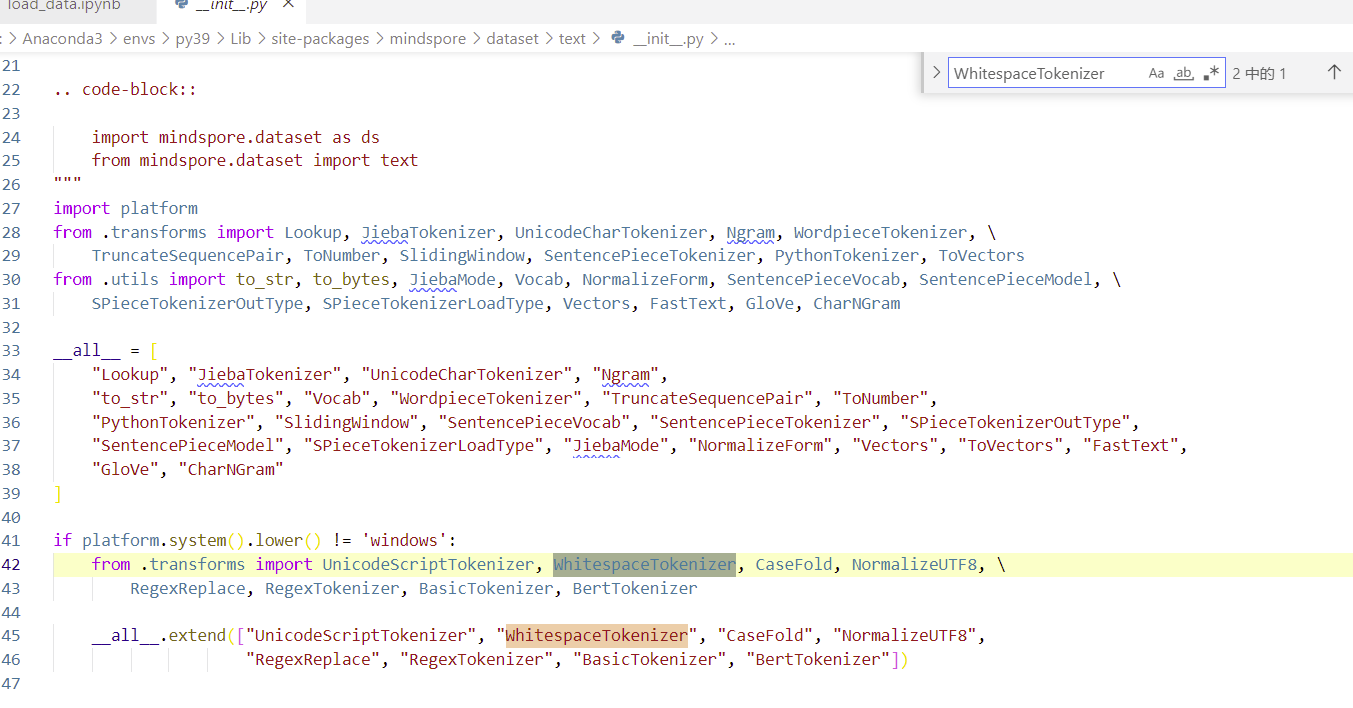Viewport: 1353px width, 708px height.
Task: Click the '2 中的 1' match count
Action: point(1259,73)
